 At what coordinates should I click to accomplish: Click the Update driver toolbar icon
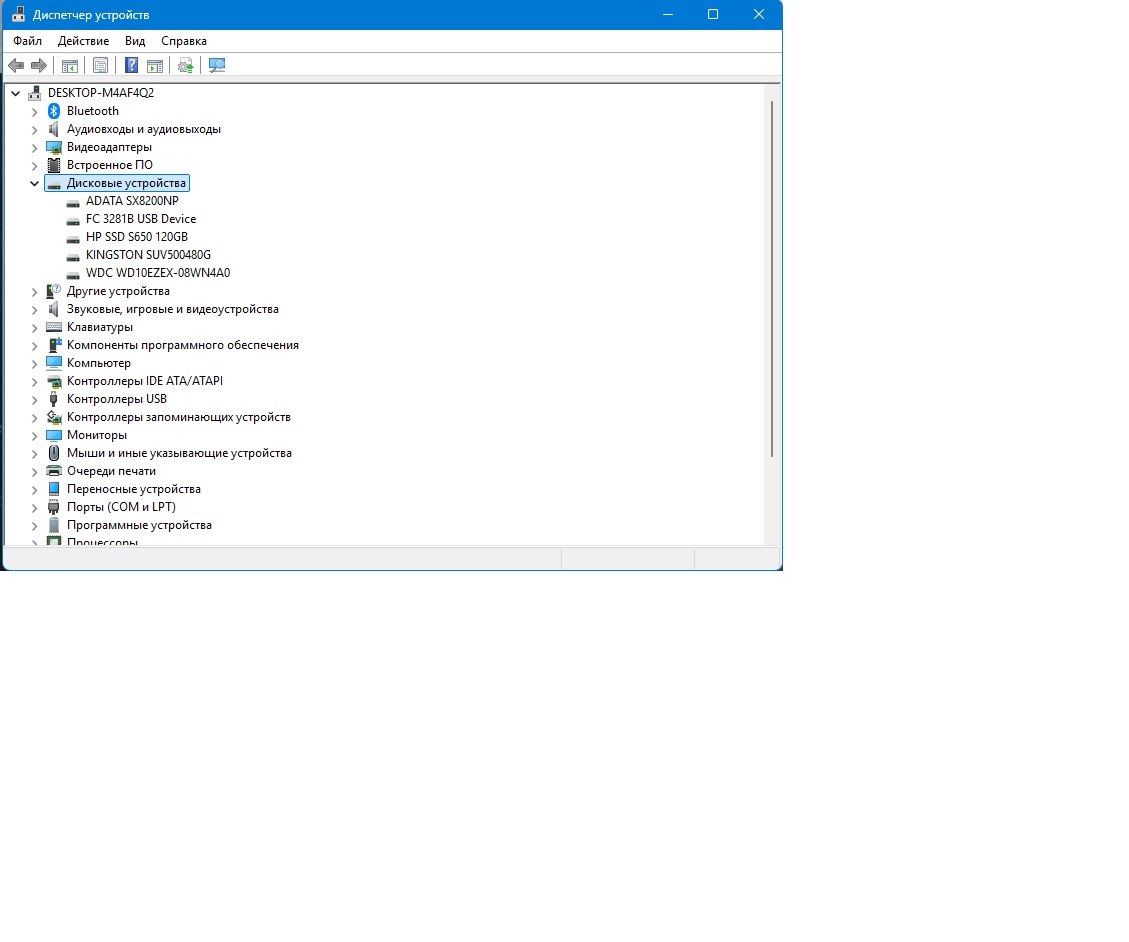click(x=185, y=66)
